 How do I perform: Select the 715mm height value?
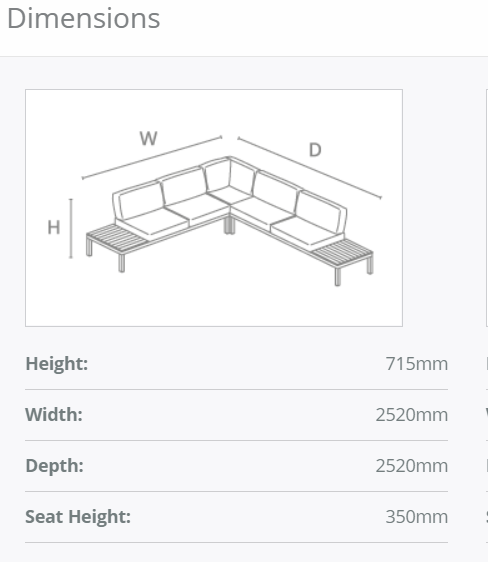click(417, 364)
